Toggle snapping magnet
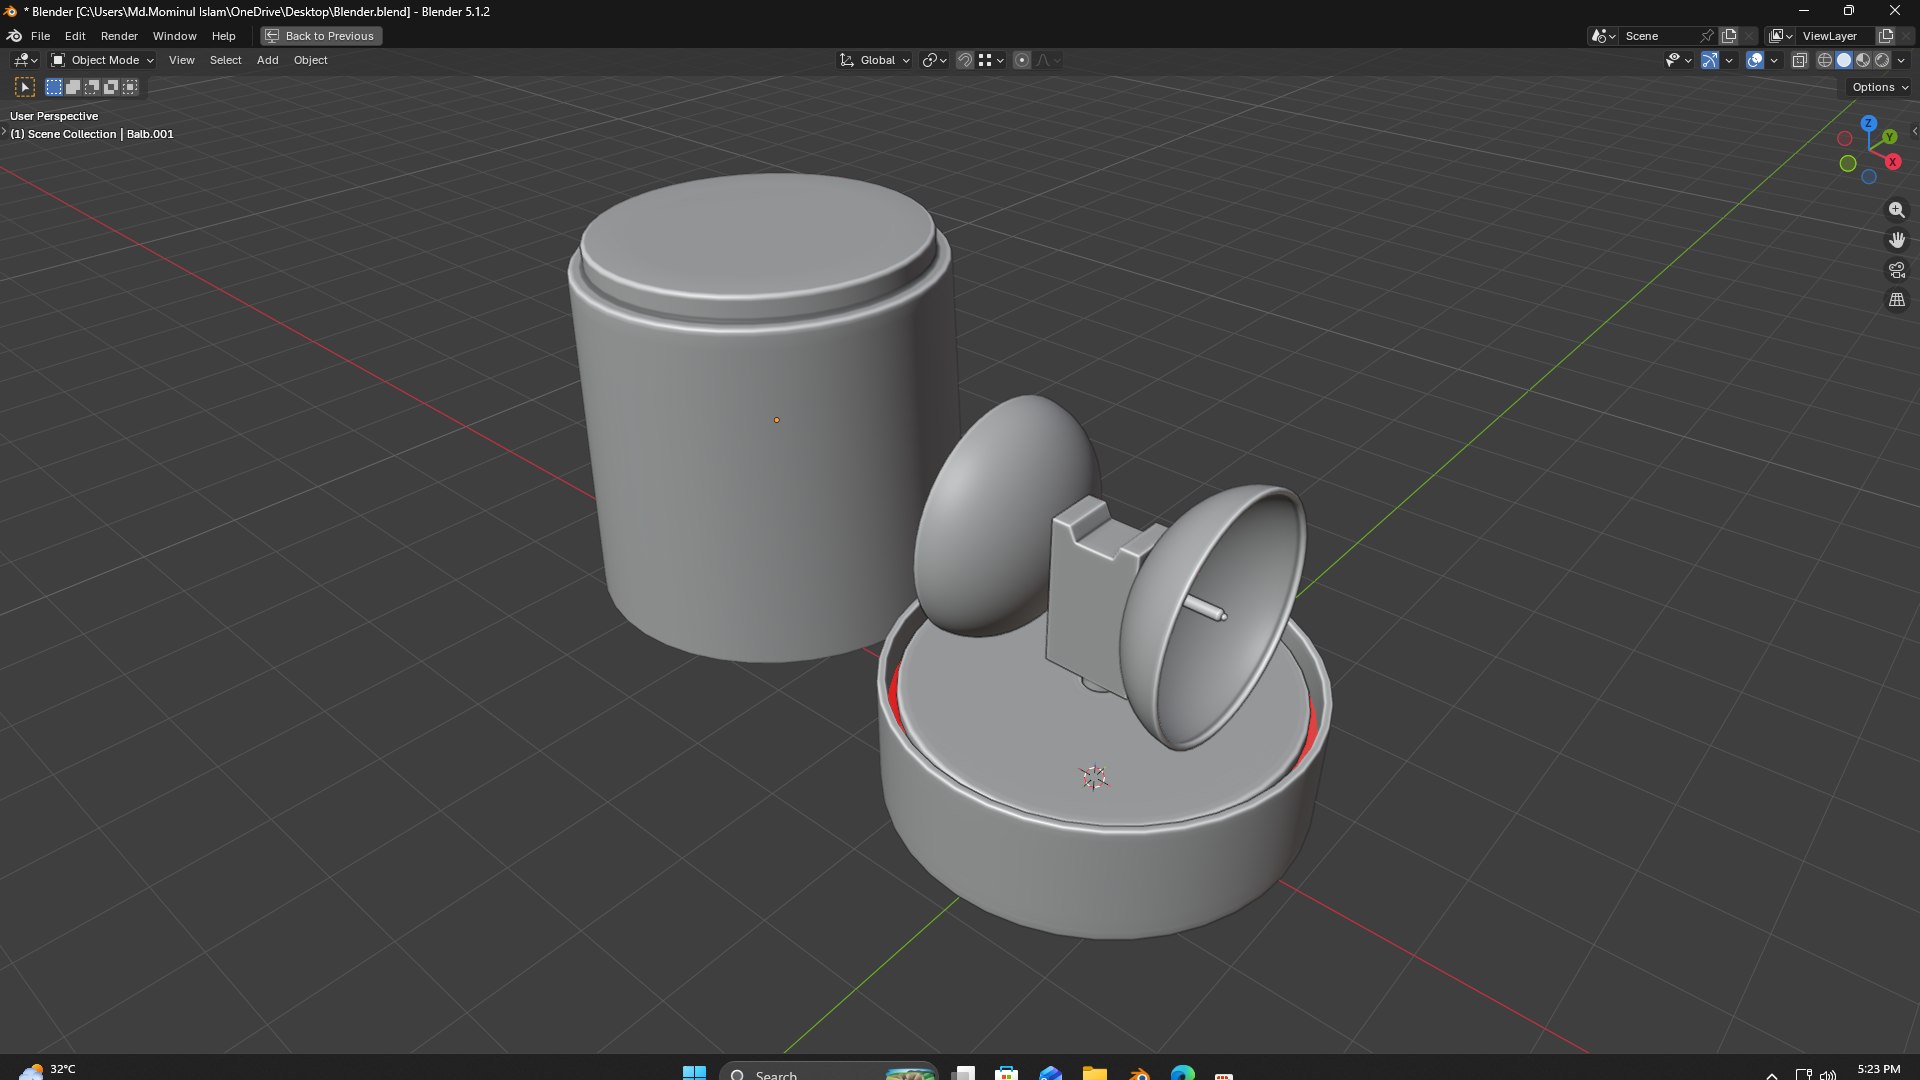 964,60
